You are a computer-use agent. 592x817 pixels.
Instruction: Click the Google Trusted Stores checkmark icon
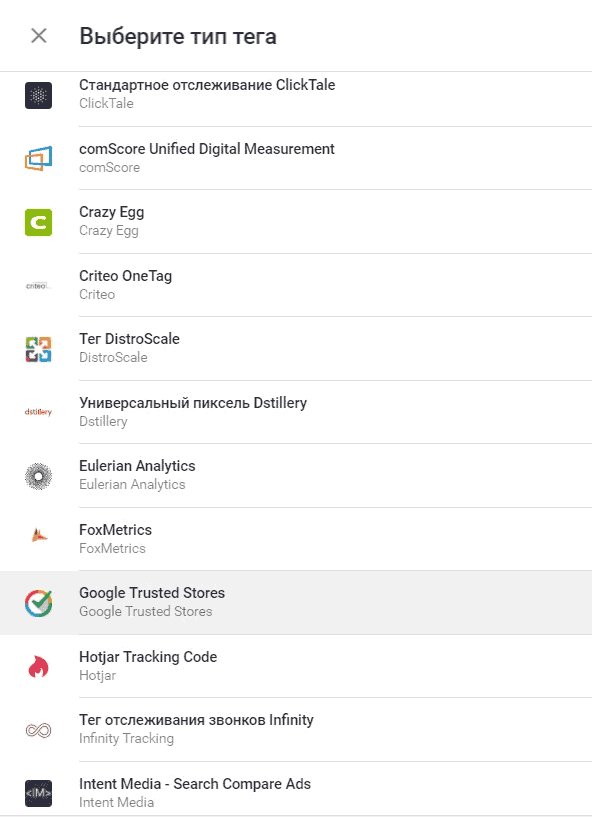pos(39,603)
